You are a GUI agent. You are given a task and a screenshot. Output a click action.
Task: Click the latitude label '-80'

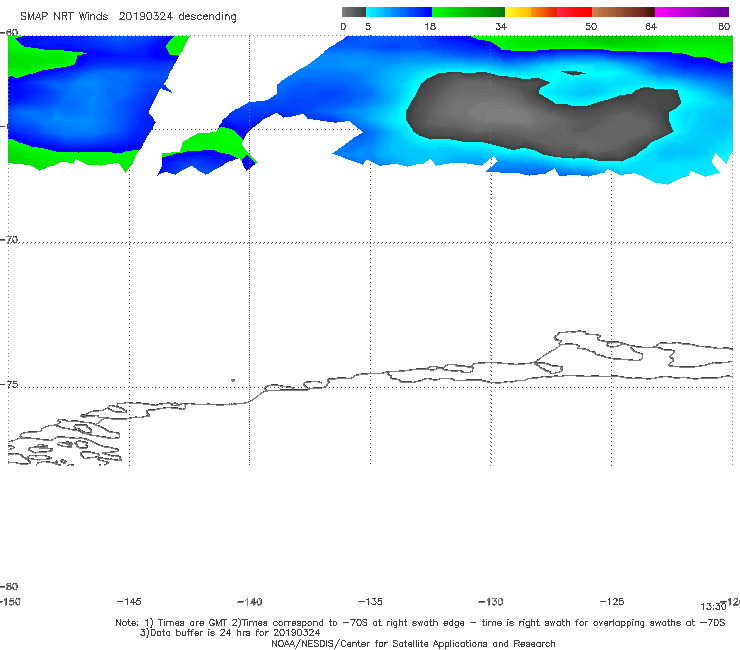[x=9, y=586]
